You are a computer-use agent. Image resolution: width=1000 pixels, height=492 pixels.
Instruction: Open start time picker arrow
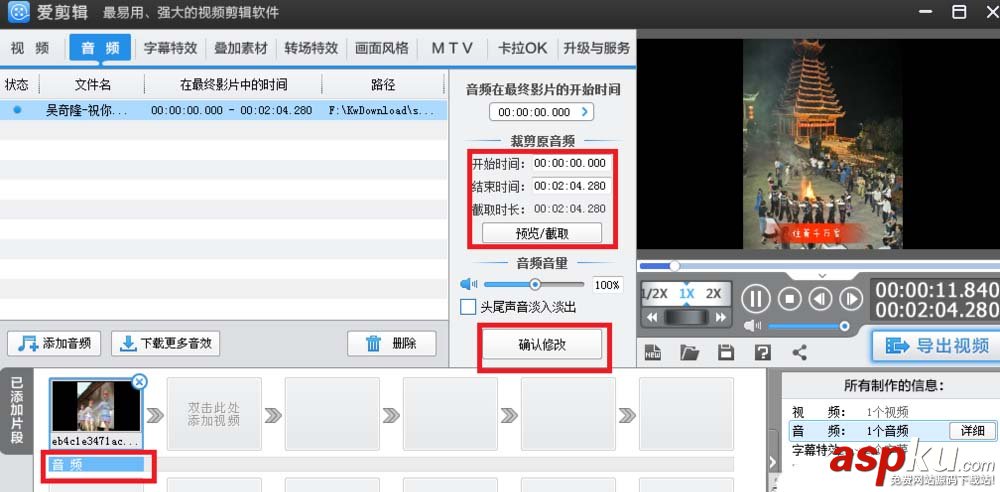coord(585,112)
